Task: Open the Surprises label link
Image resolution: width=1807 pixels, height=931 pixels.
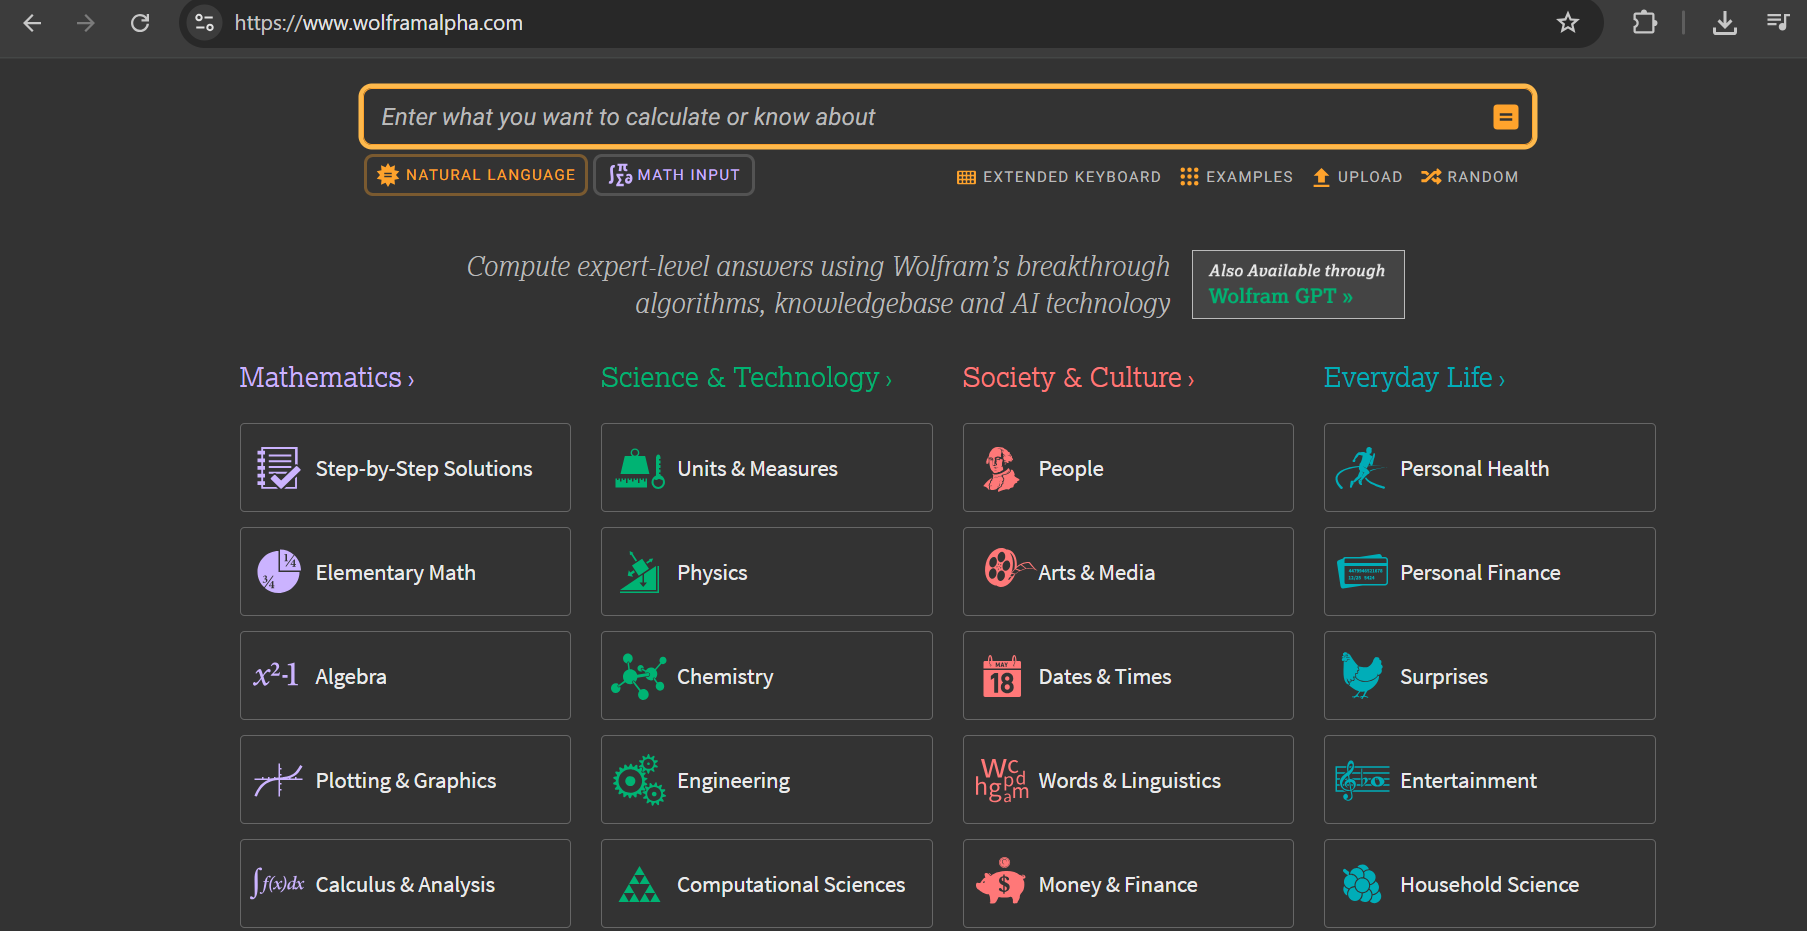Action: (x=1443, y=677)
